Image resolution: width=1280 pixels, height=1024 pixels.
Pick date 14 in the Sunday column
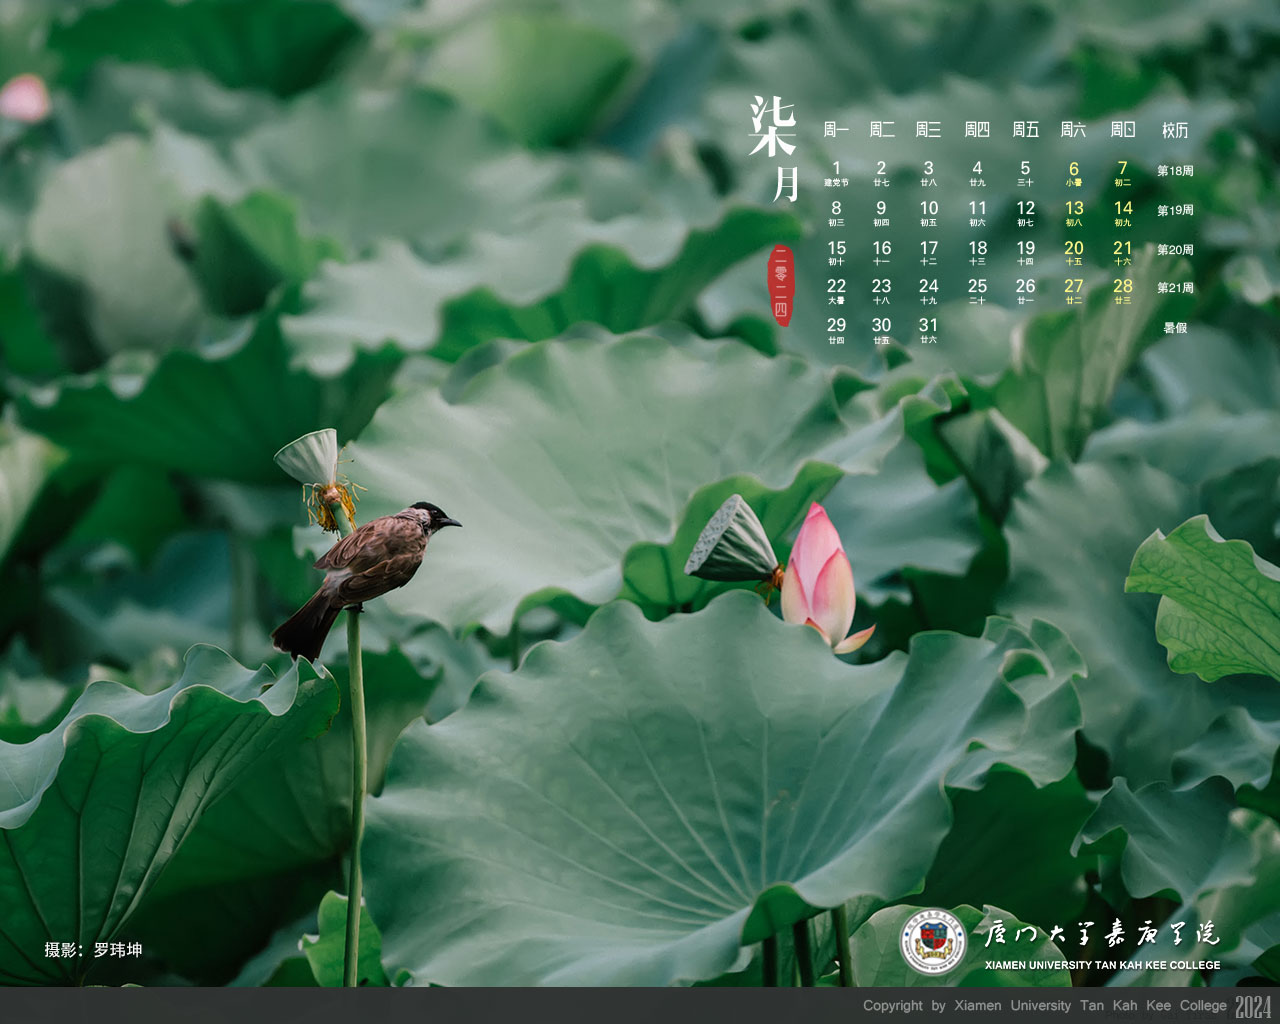click(1123, 212)
